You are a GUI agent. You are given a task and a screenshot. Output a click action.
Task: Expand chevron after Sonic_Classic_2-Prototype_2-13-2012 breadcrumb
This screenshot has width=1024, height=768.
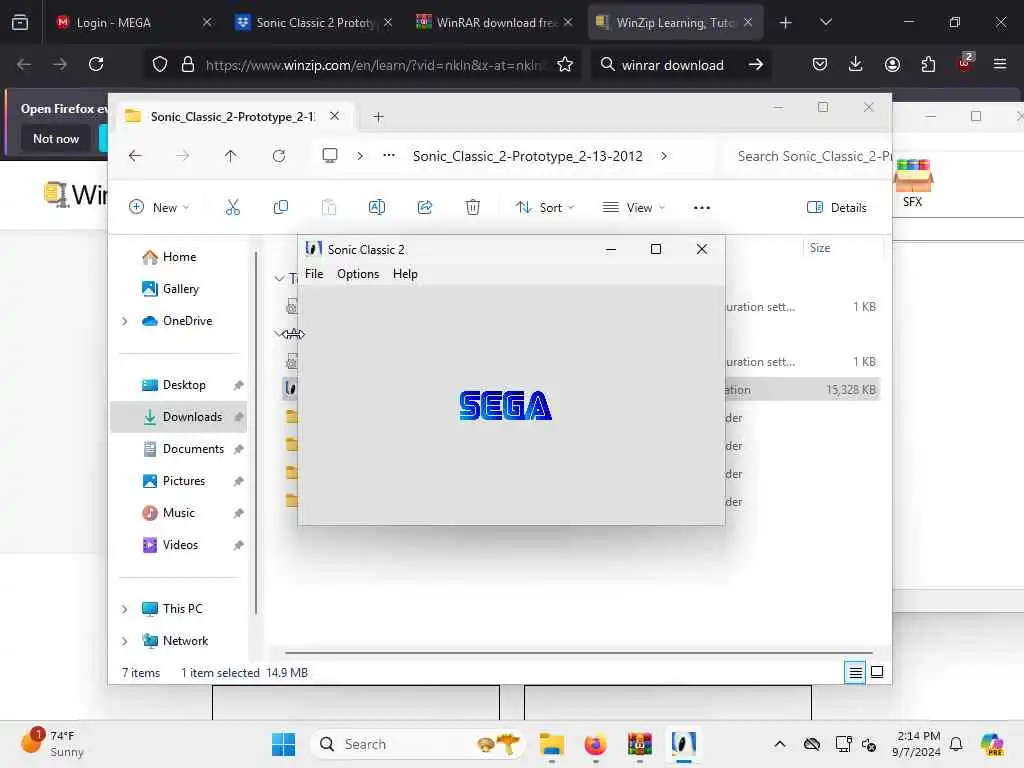click(x=664, y=156)
